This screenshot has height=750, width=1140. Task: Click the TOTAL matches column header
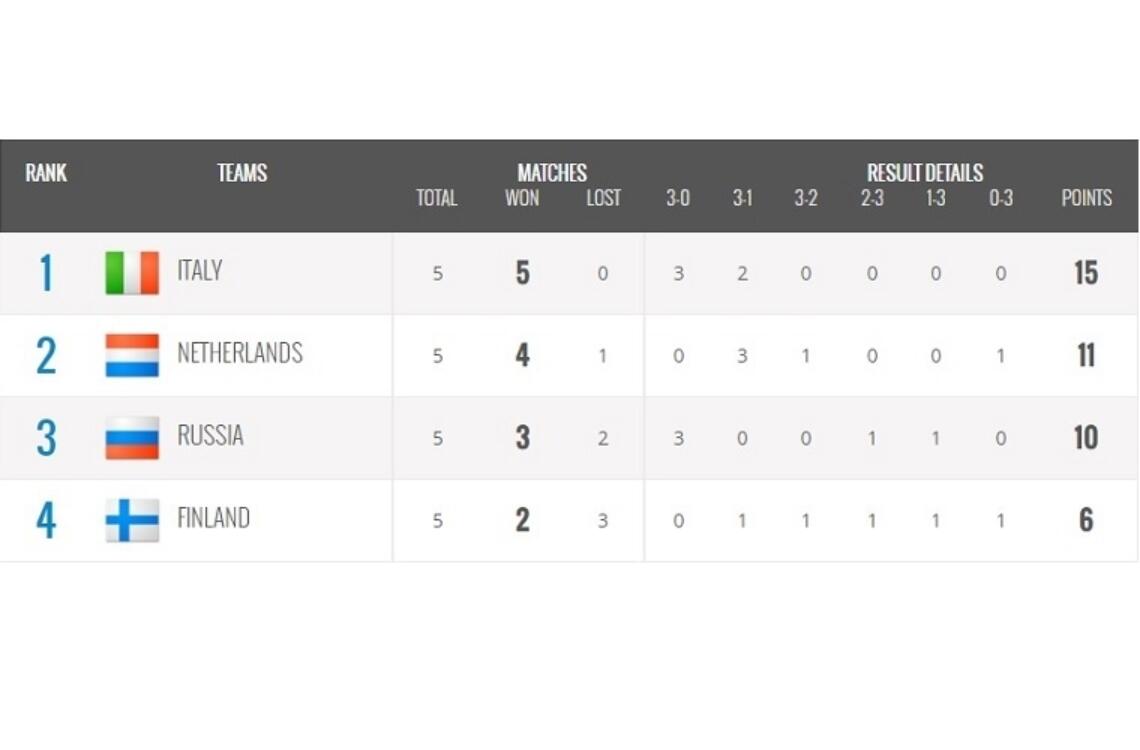click(437, 198)
